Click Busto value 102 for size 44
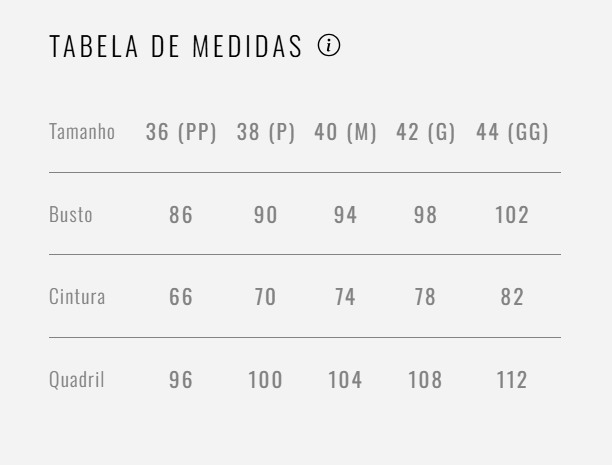The image size is (612, 465). click(x=512, y=215)
